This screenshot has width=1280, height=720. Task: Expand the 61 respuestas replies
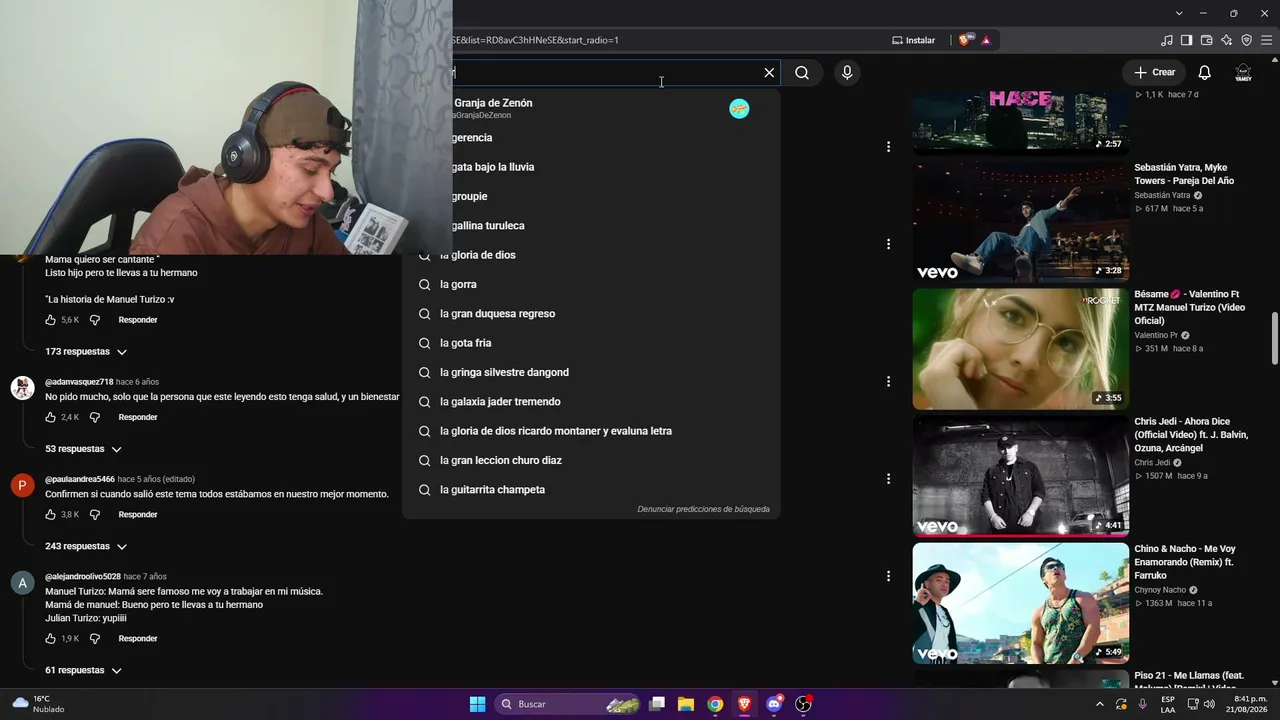click(x=83, y=670)
